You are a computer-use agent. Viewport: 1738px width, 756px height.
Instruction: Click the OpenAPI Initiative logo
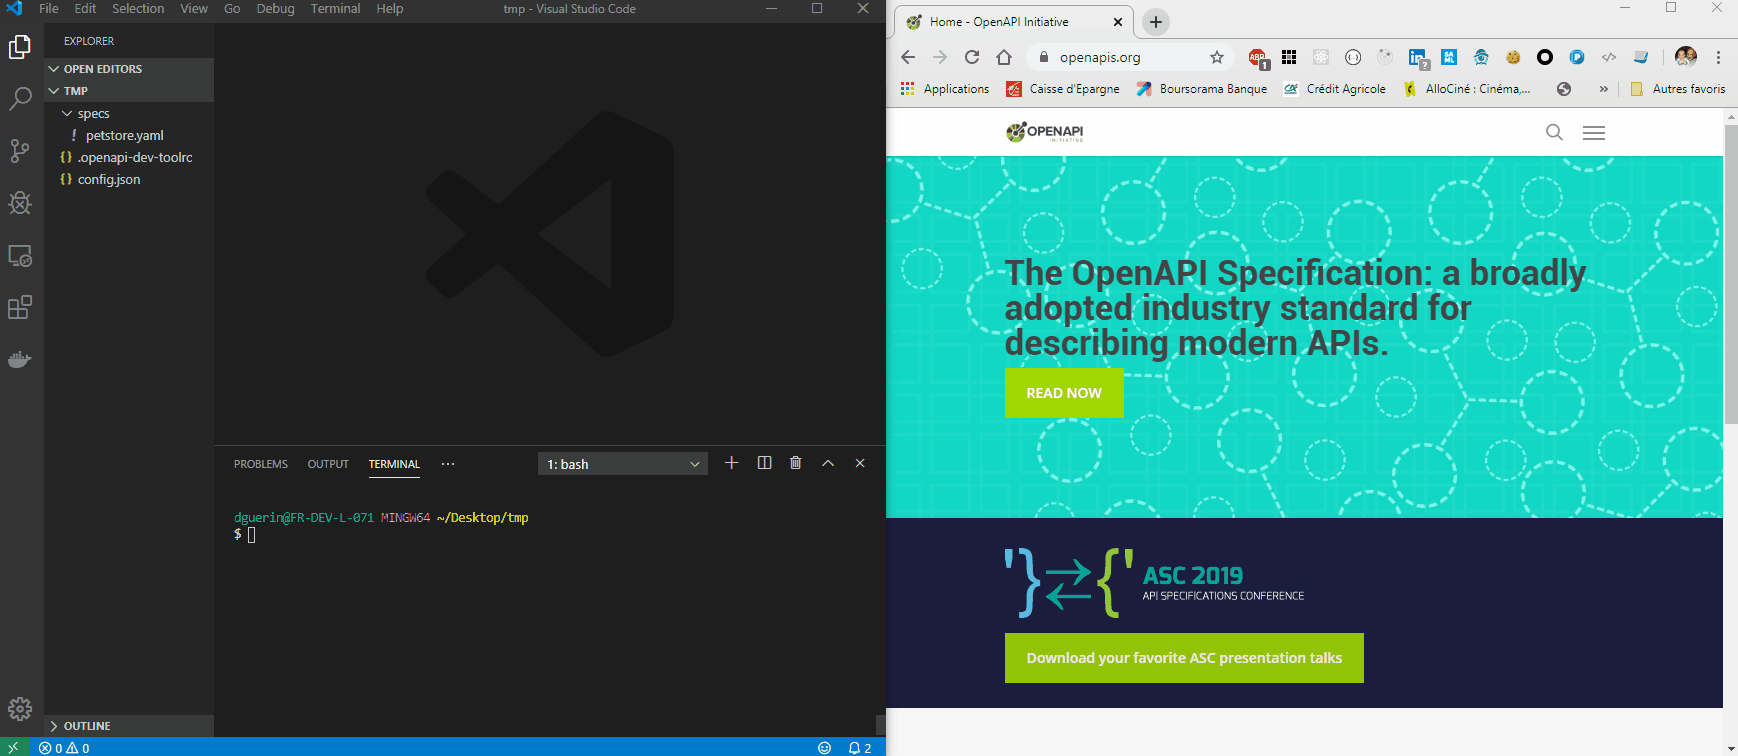click(x=1045, y=132)
